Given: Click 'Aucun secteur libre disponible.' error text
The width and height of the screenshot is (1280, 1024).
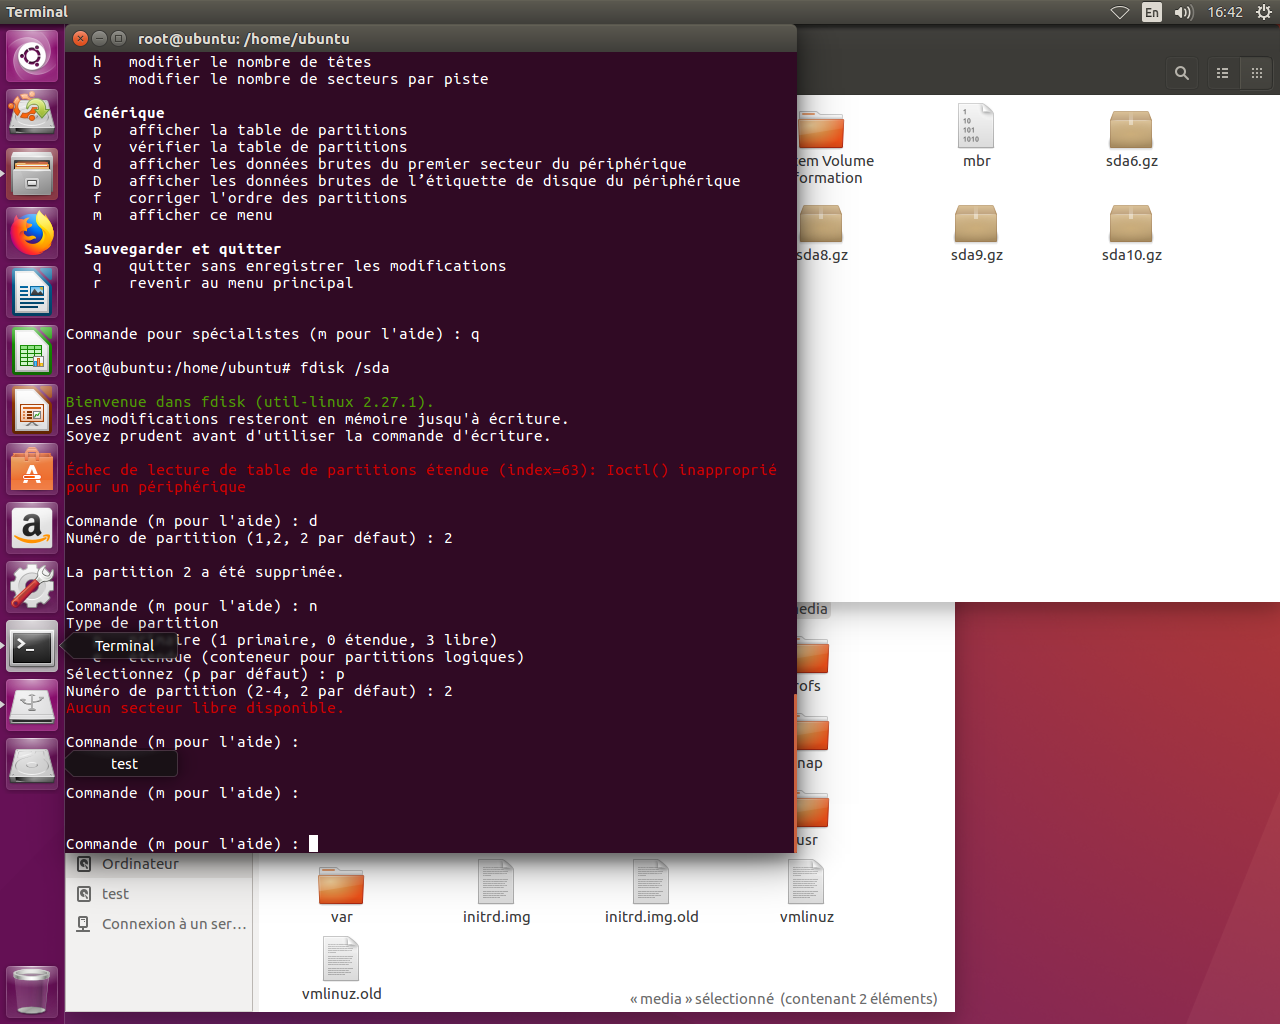Looking at the screenshot, I should pyautogui.click(x=205, y=708).
